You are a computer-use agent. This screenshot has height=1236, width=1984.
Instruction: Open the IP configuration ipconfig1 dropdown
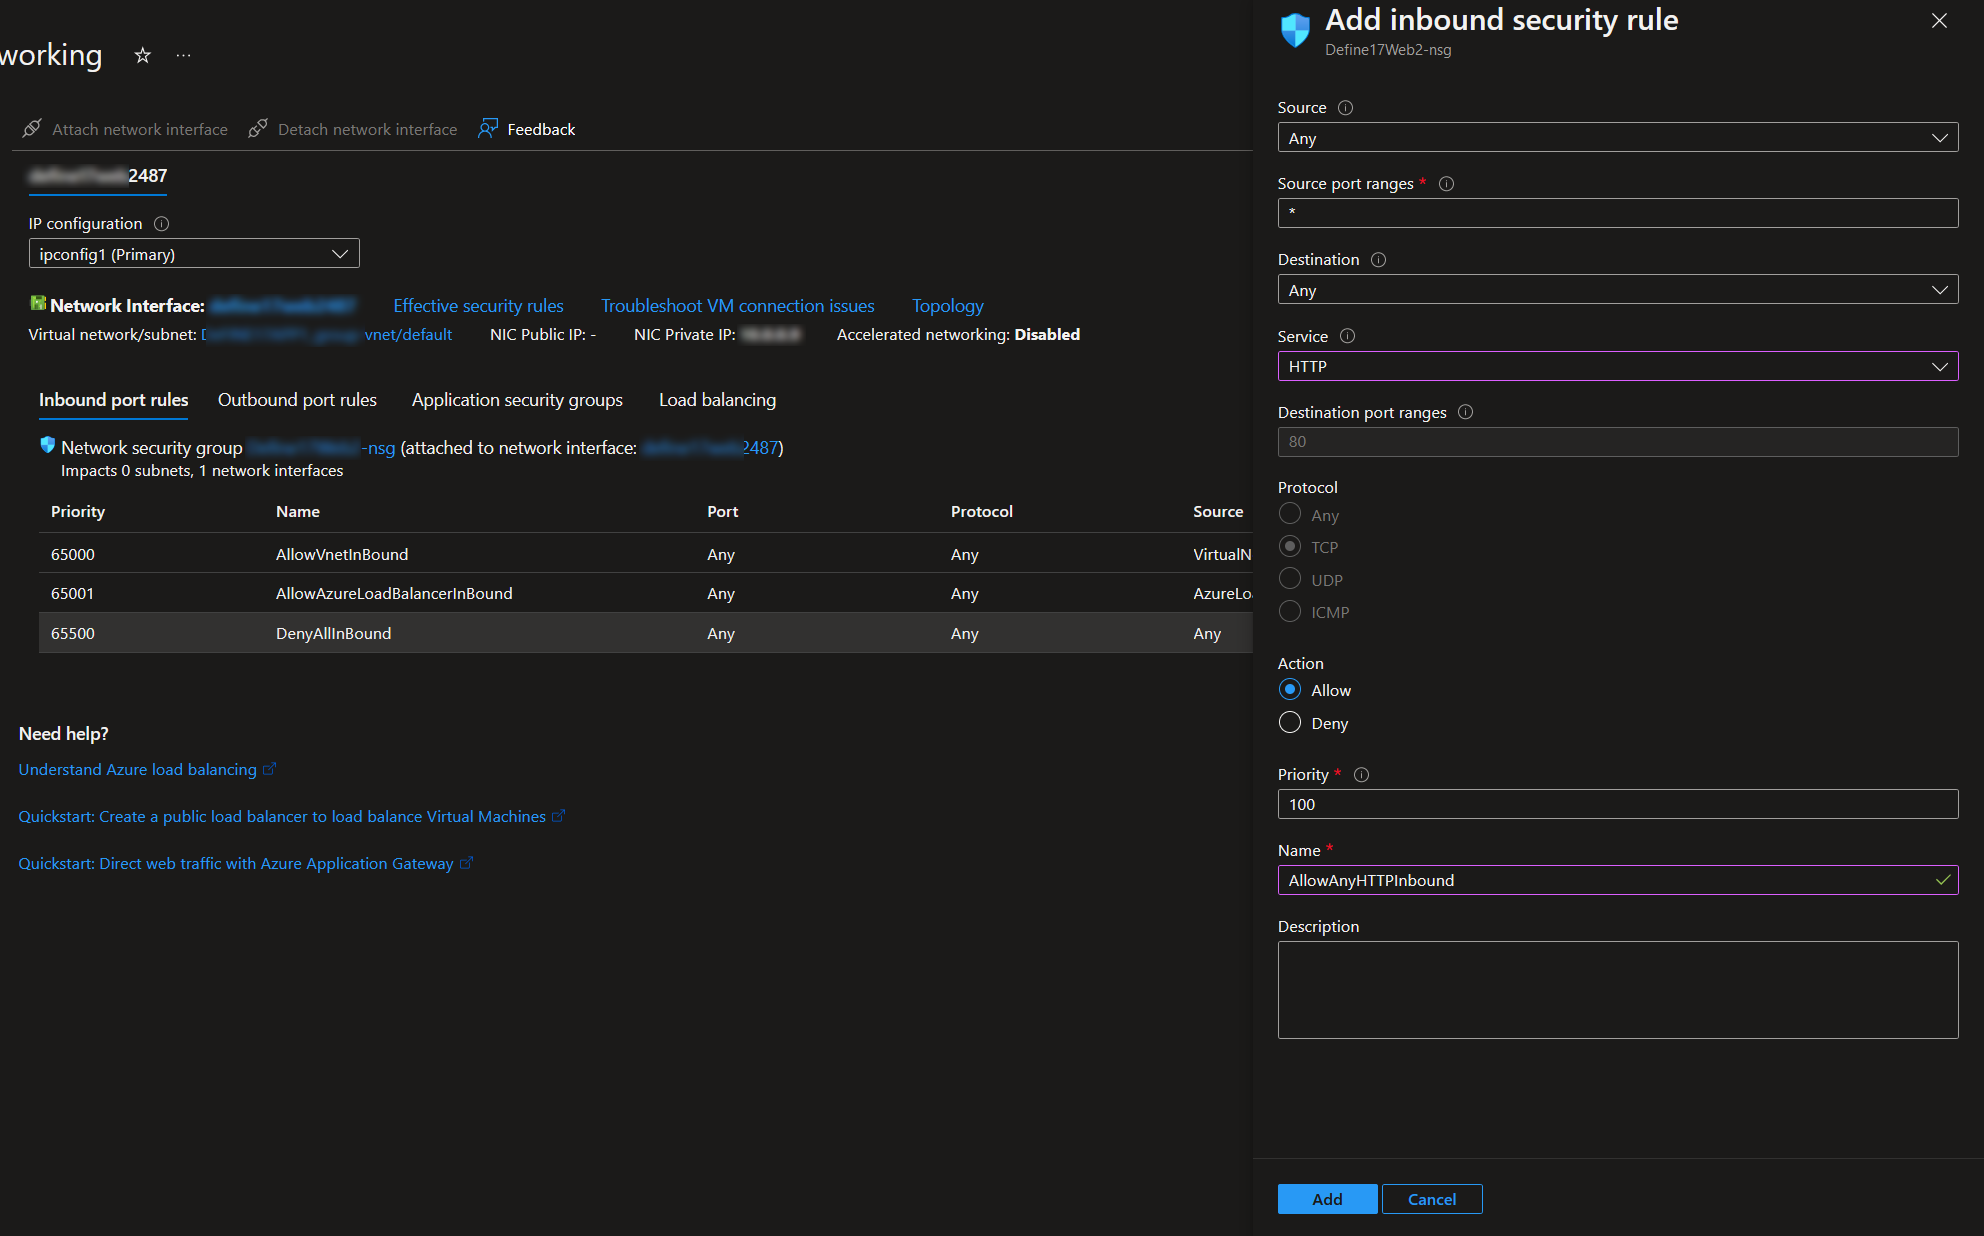pos(194,254)
